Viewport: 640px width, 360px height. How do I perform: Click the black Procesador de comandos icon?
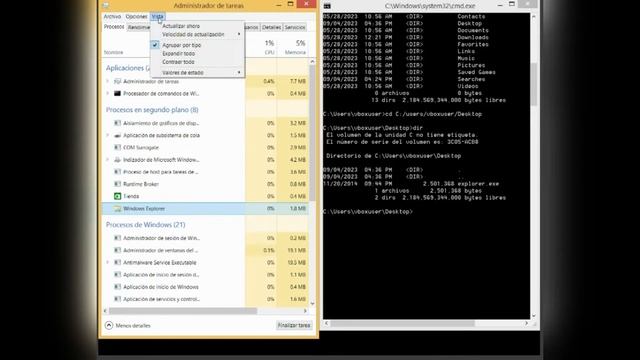click(x=118, y=93)
